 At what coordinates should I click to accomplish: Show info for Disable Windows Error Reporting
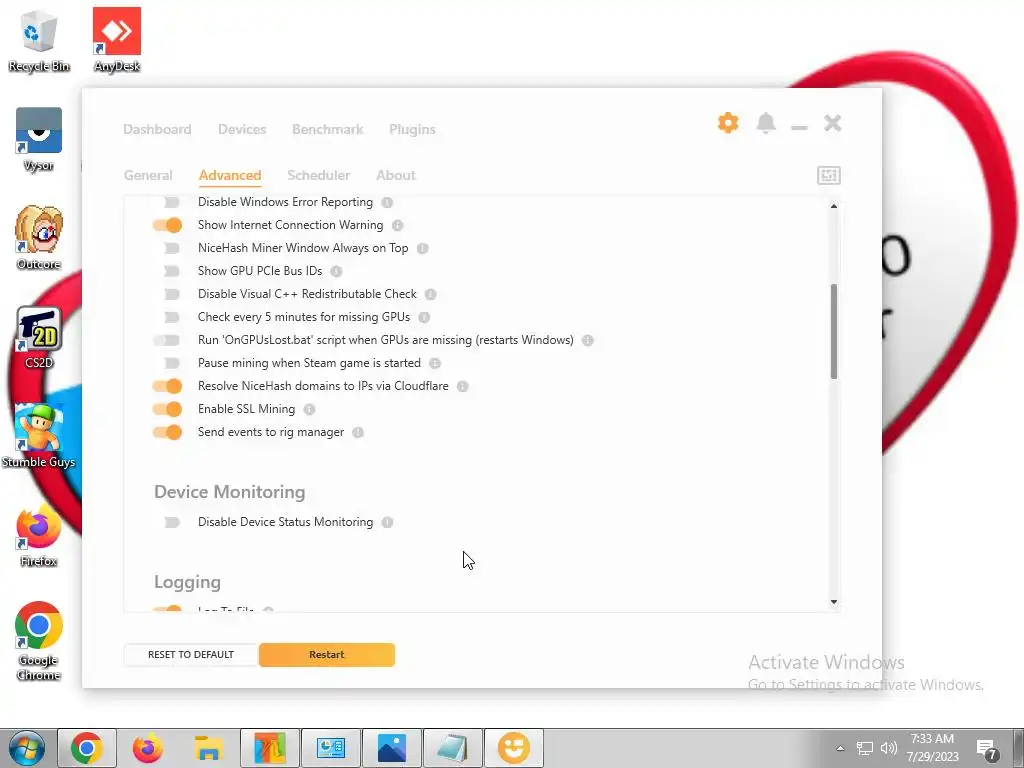pos(387,202)
